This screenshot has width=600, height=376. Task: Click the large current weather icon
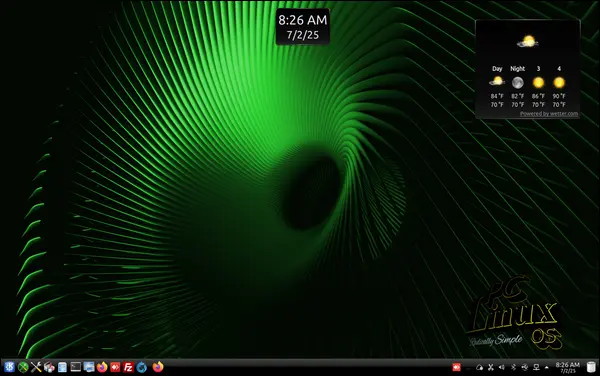(528, 41)
